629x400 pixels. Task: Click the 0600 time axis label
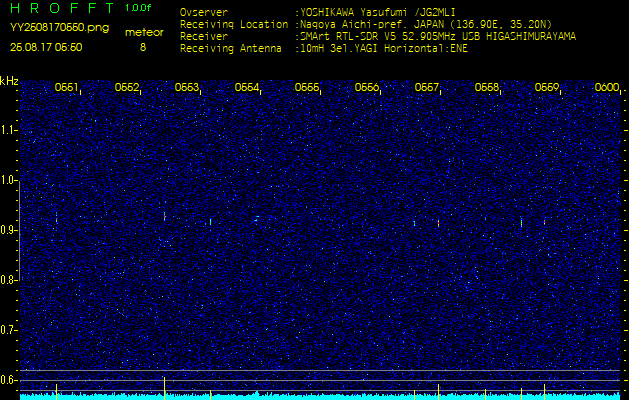607,87
